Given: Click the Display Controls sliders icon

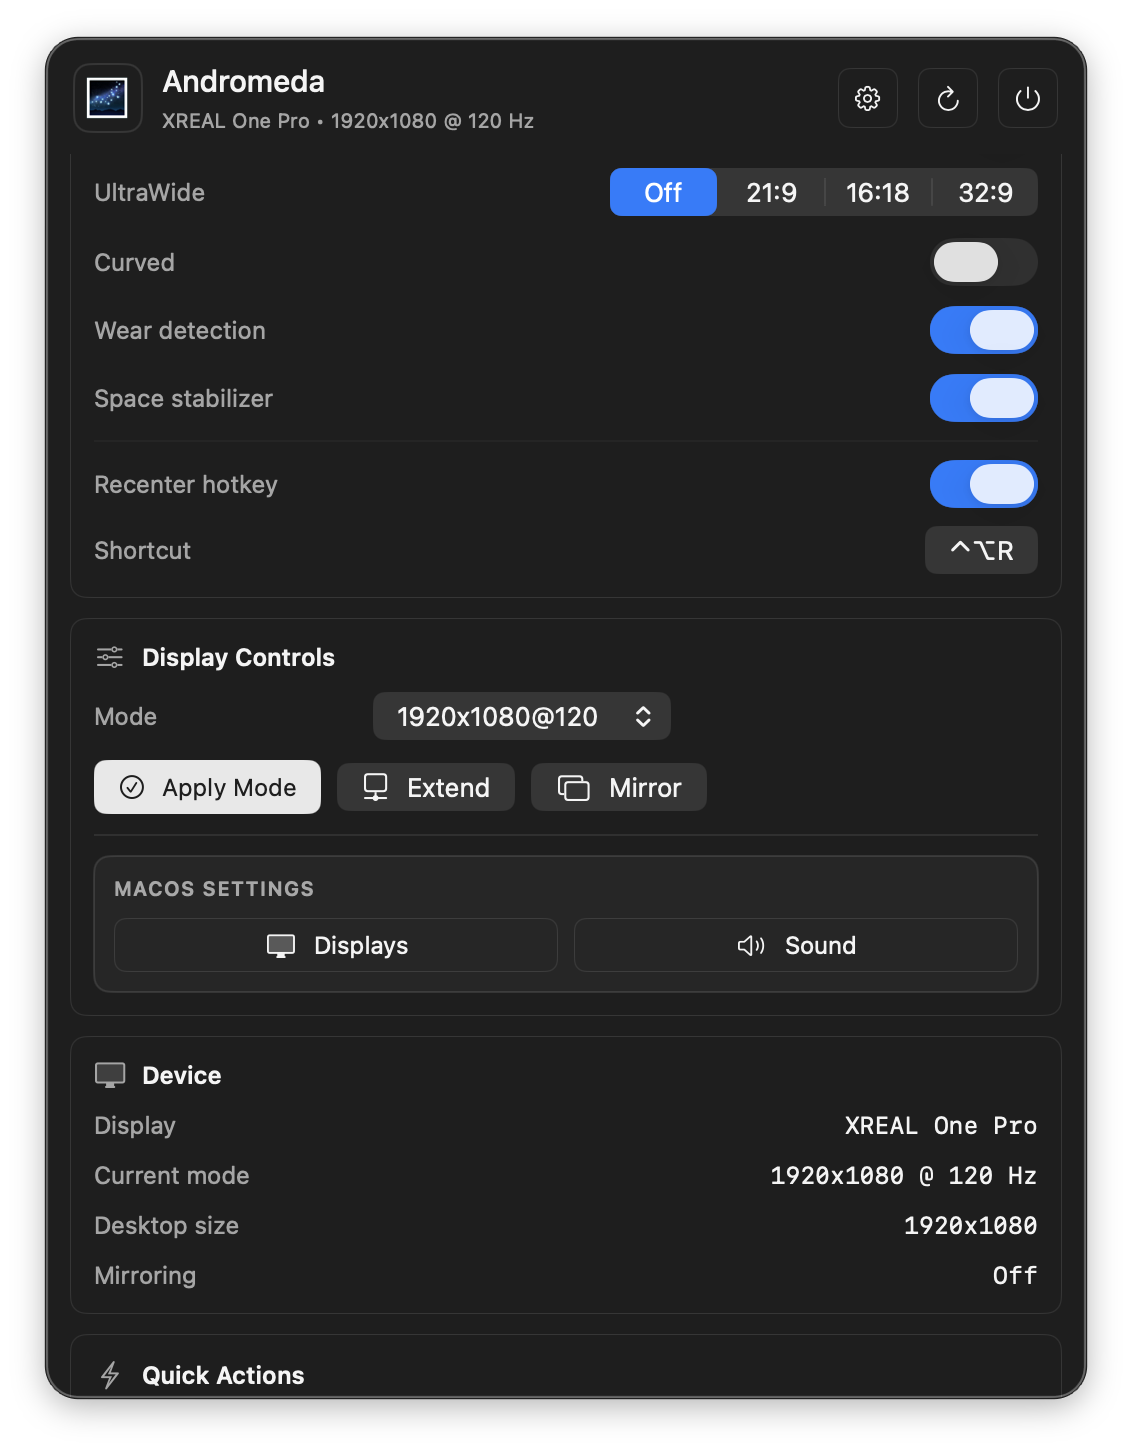Looking at the screenshot, I should 110,657.
